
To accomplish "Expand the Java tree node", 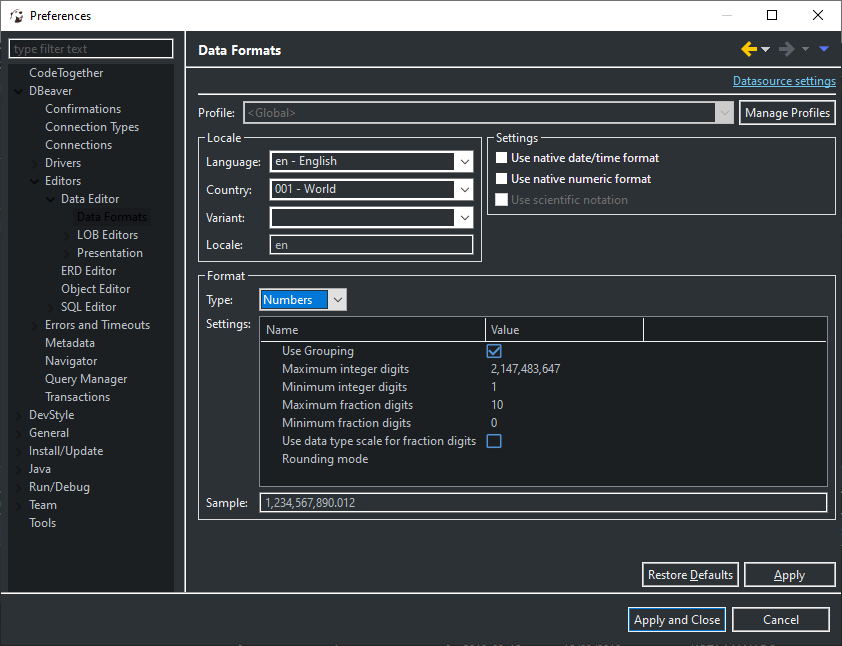I will [x=19, y=469].
